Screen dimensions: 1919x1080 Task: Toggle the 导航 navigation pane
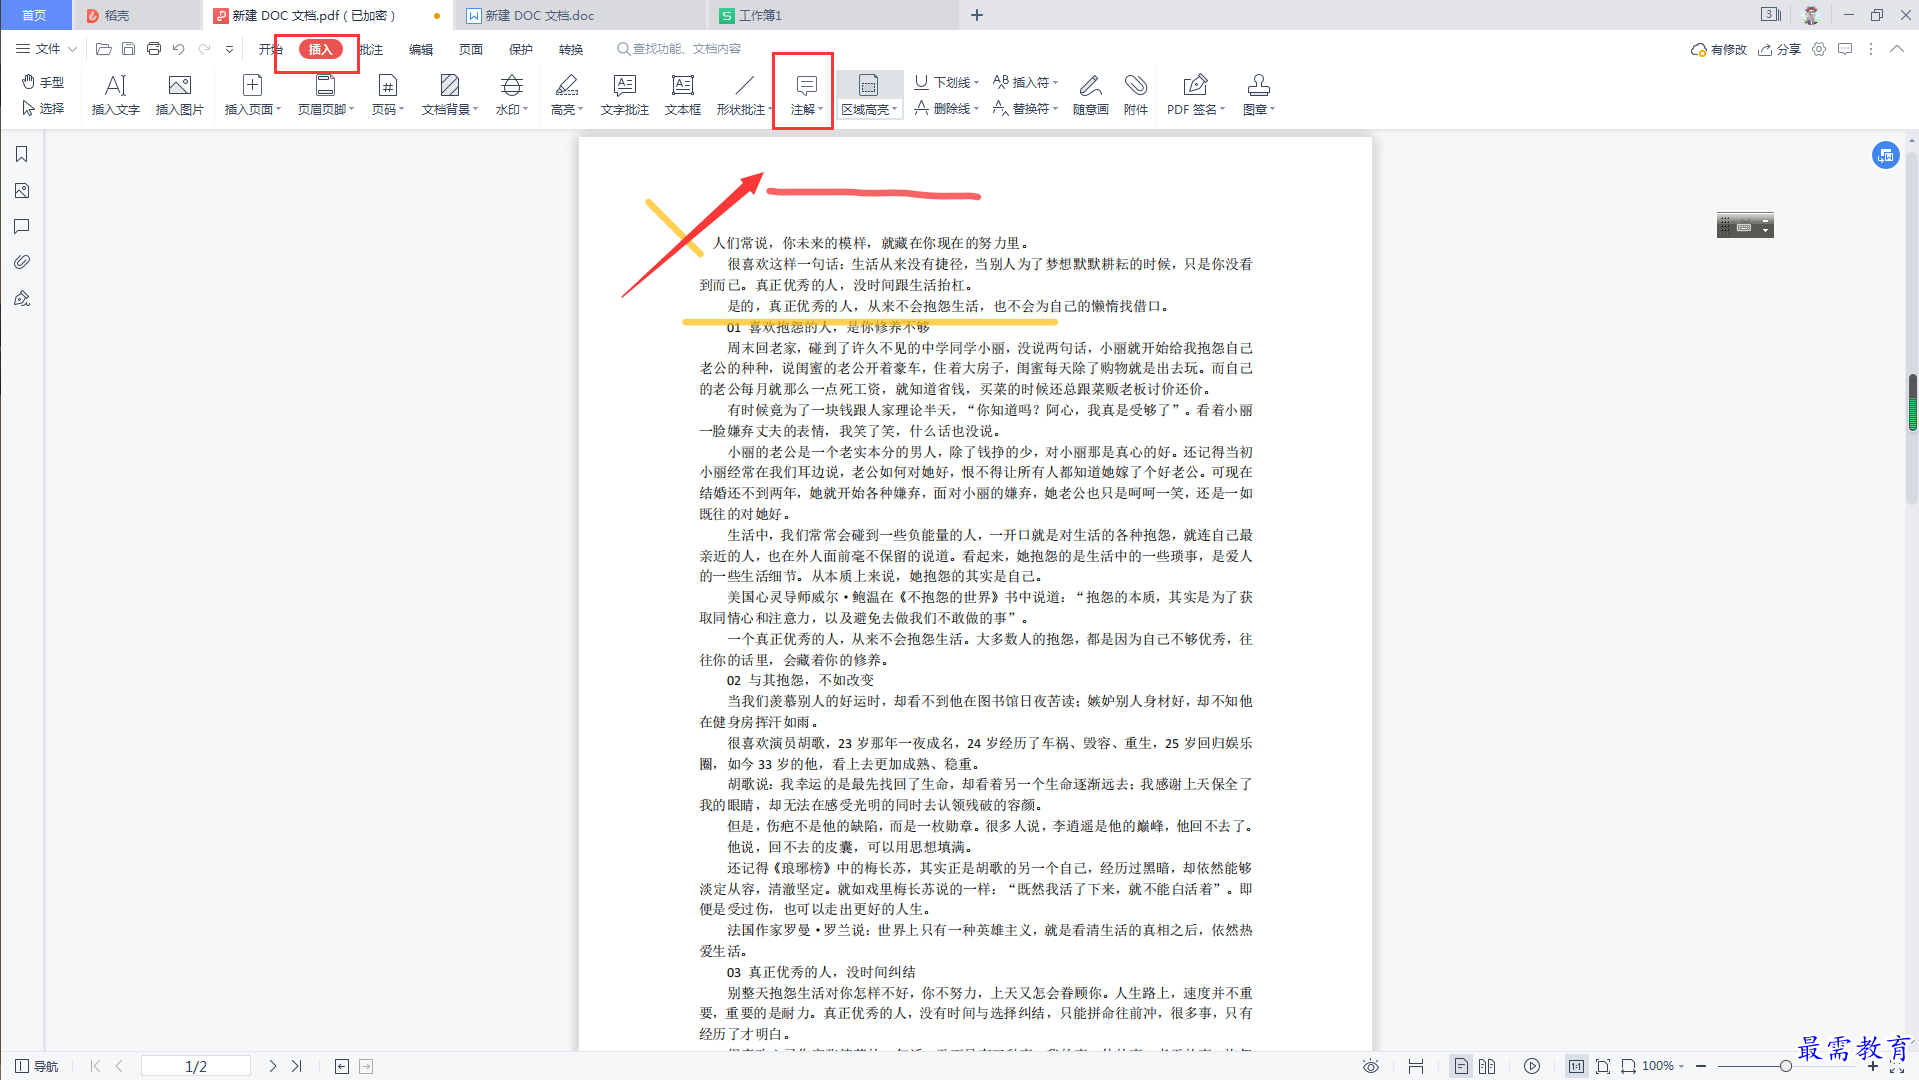tap(37, 1066)
